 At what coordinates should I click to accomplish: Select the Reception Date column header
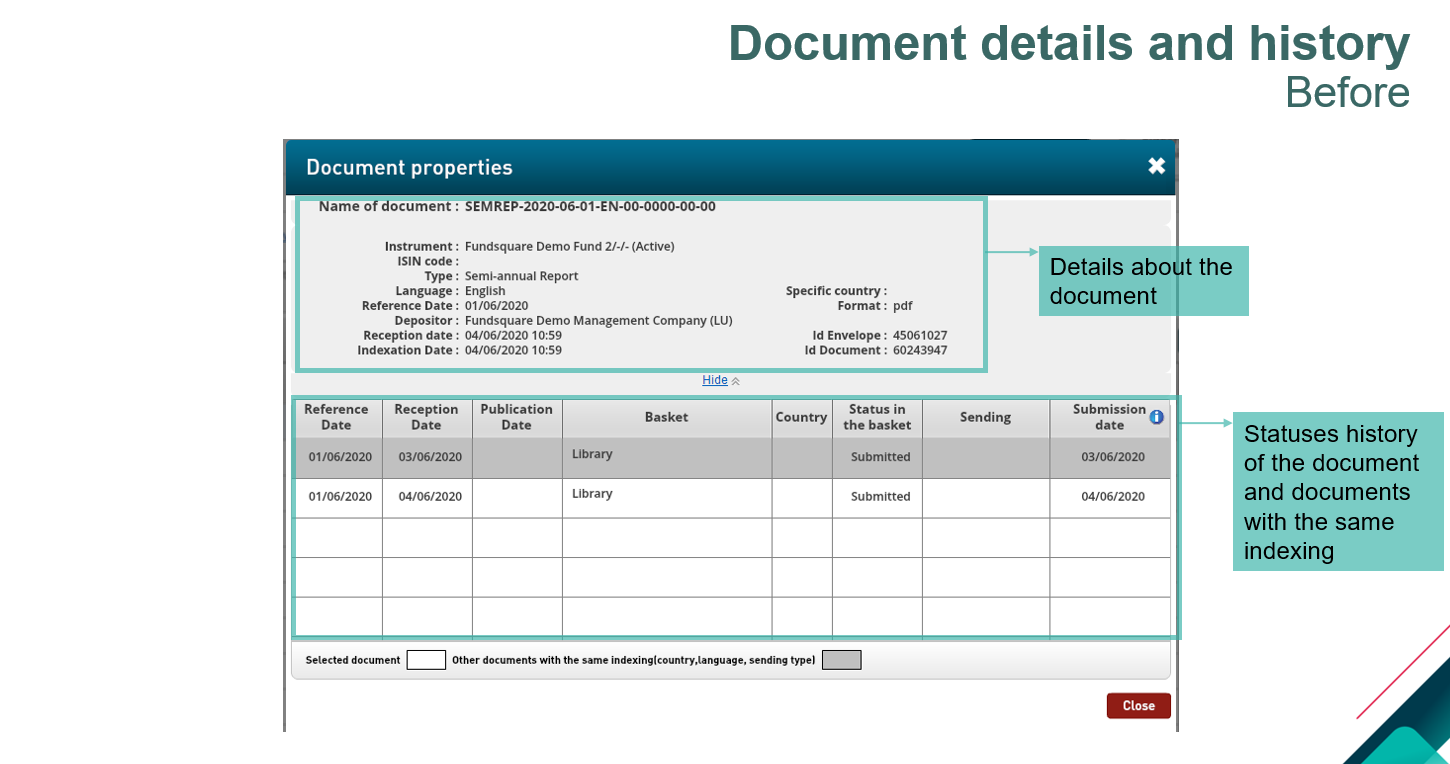[426, 417]
